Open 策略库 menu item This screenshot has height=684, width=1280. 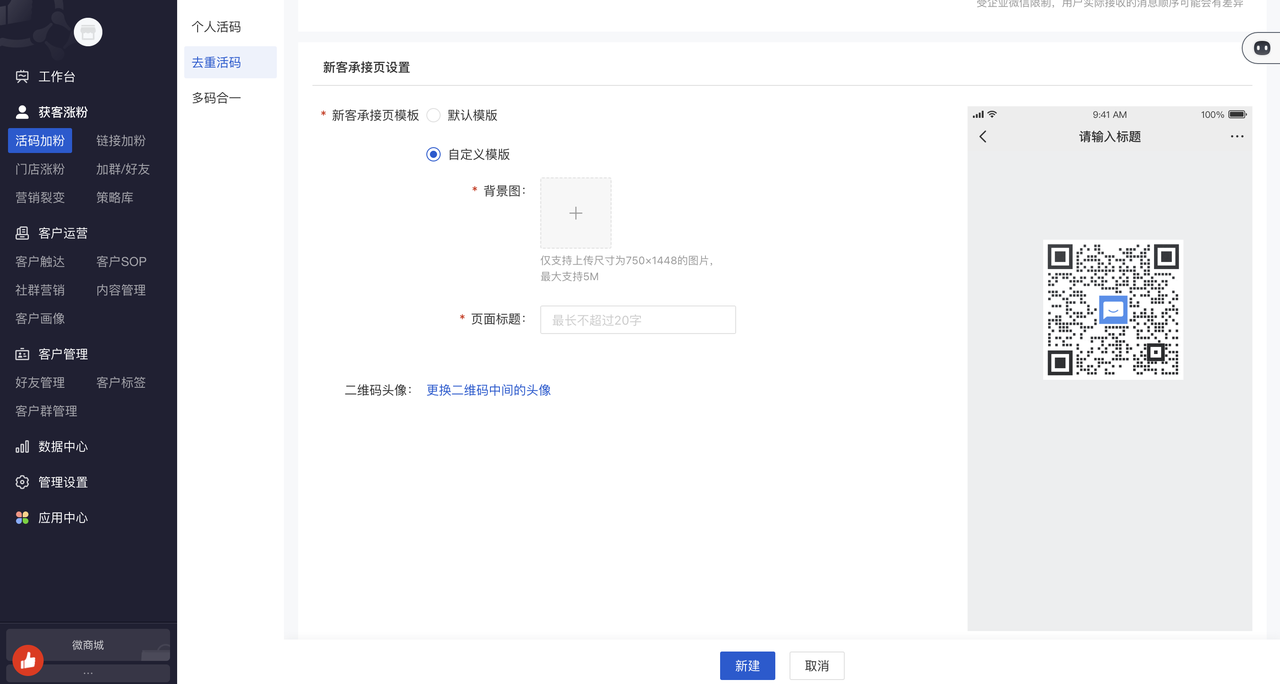click(x=115, y=198)
